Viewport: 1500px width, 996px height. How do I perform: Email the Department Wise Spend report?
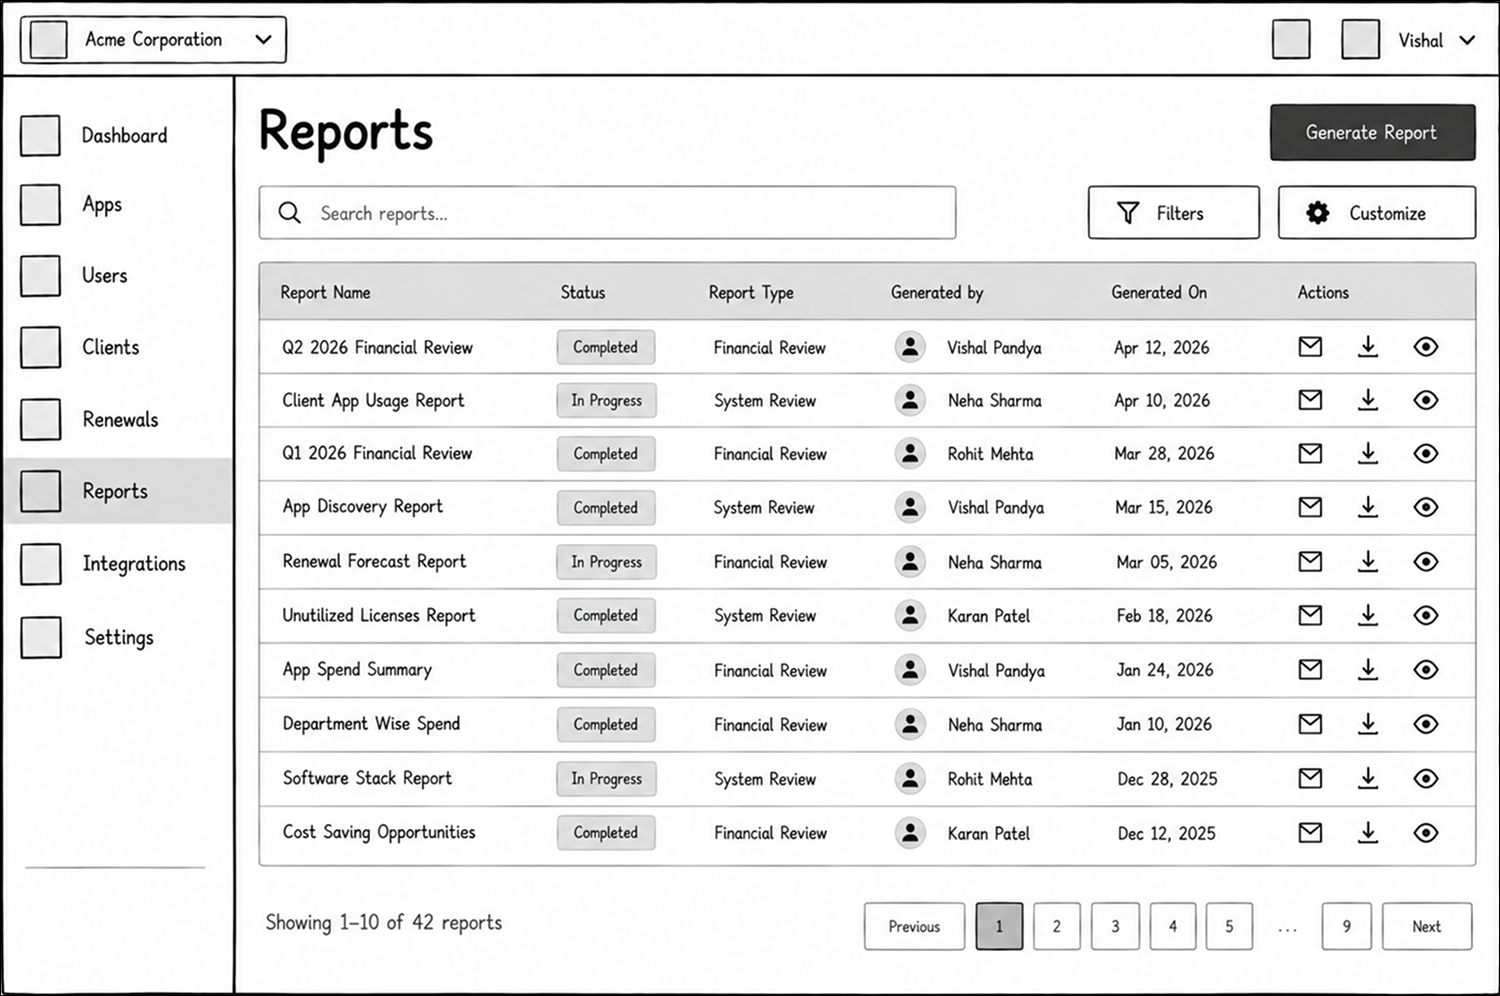pyautogui.click(x=1310, y=723)
